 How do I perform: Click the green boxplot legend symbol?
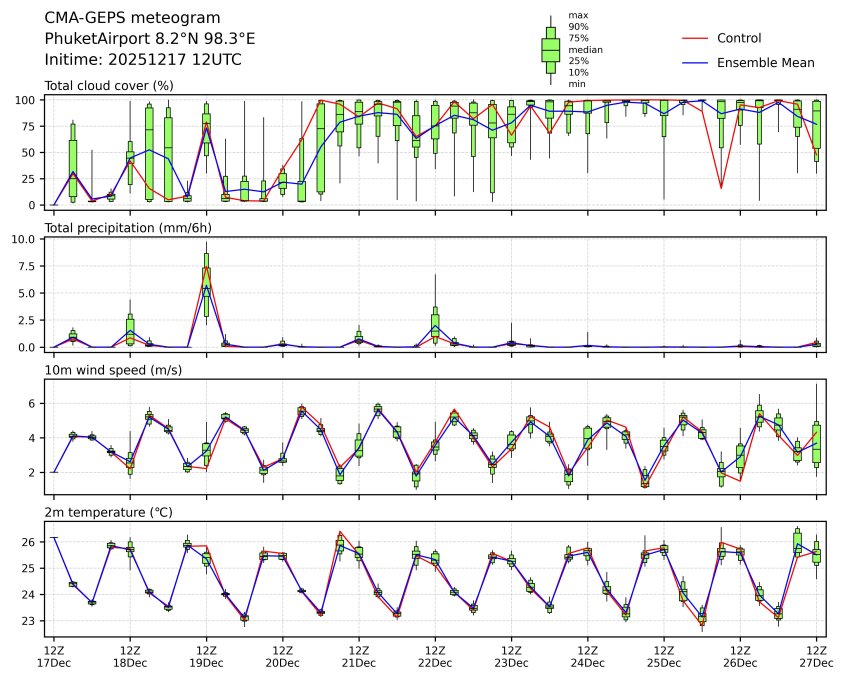click(x=550, y=49)
